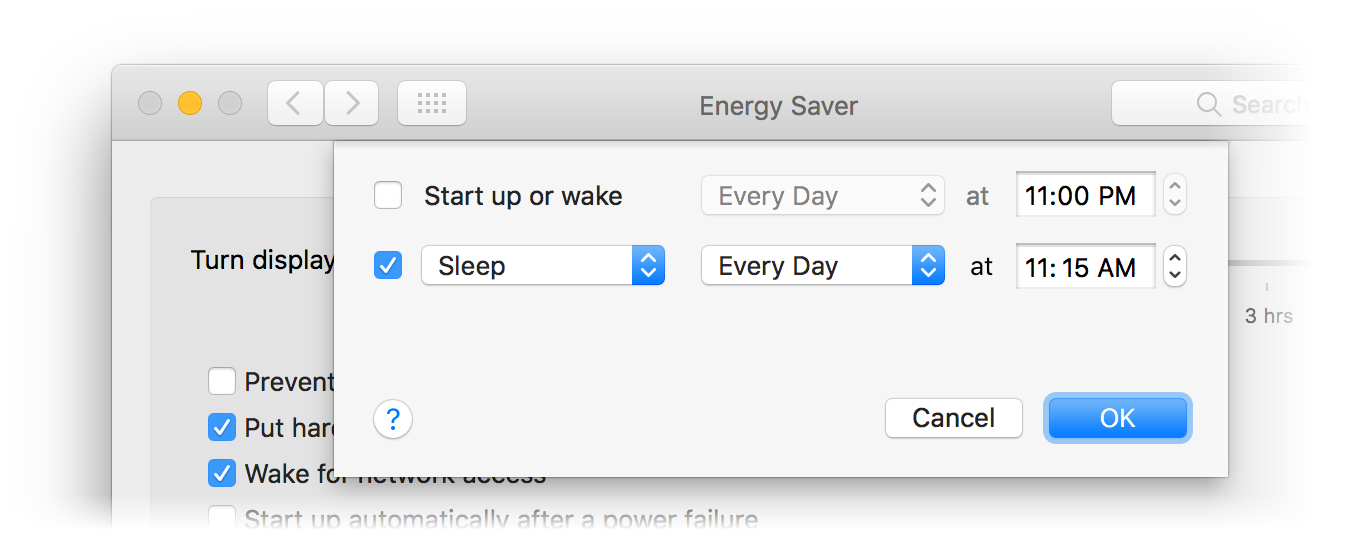1360x560 pixels.
Task: Go back with the left chevron button
Action: pyautogui.click(x=295, y=103)
